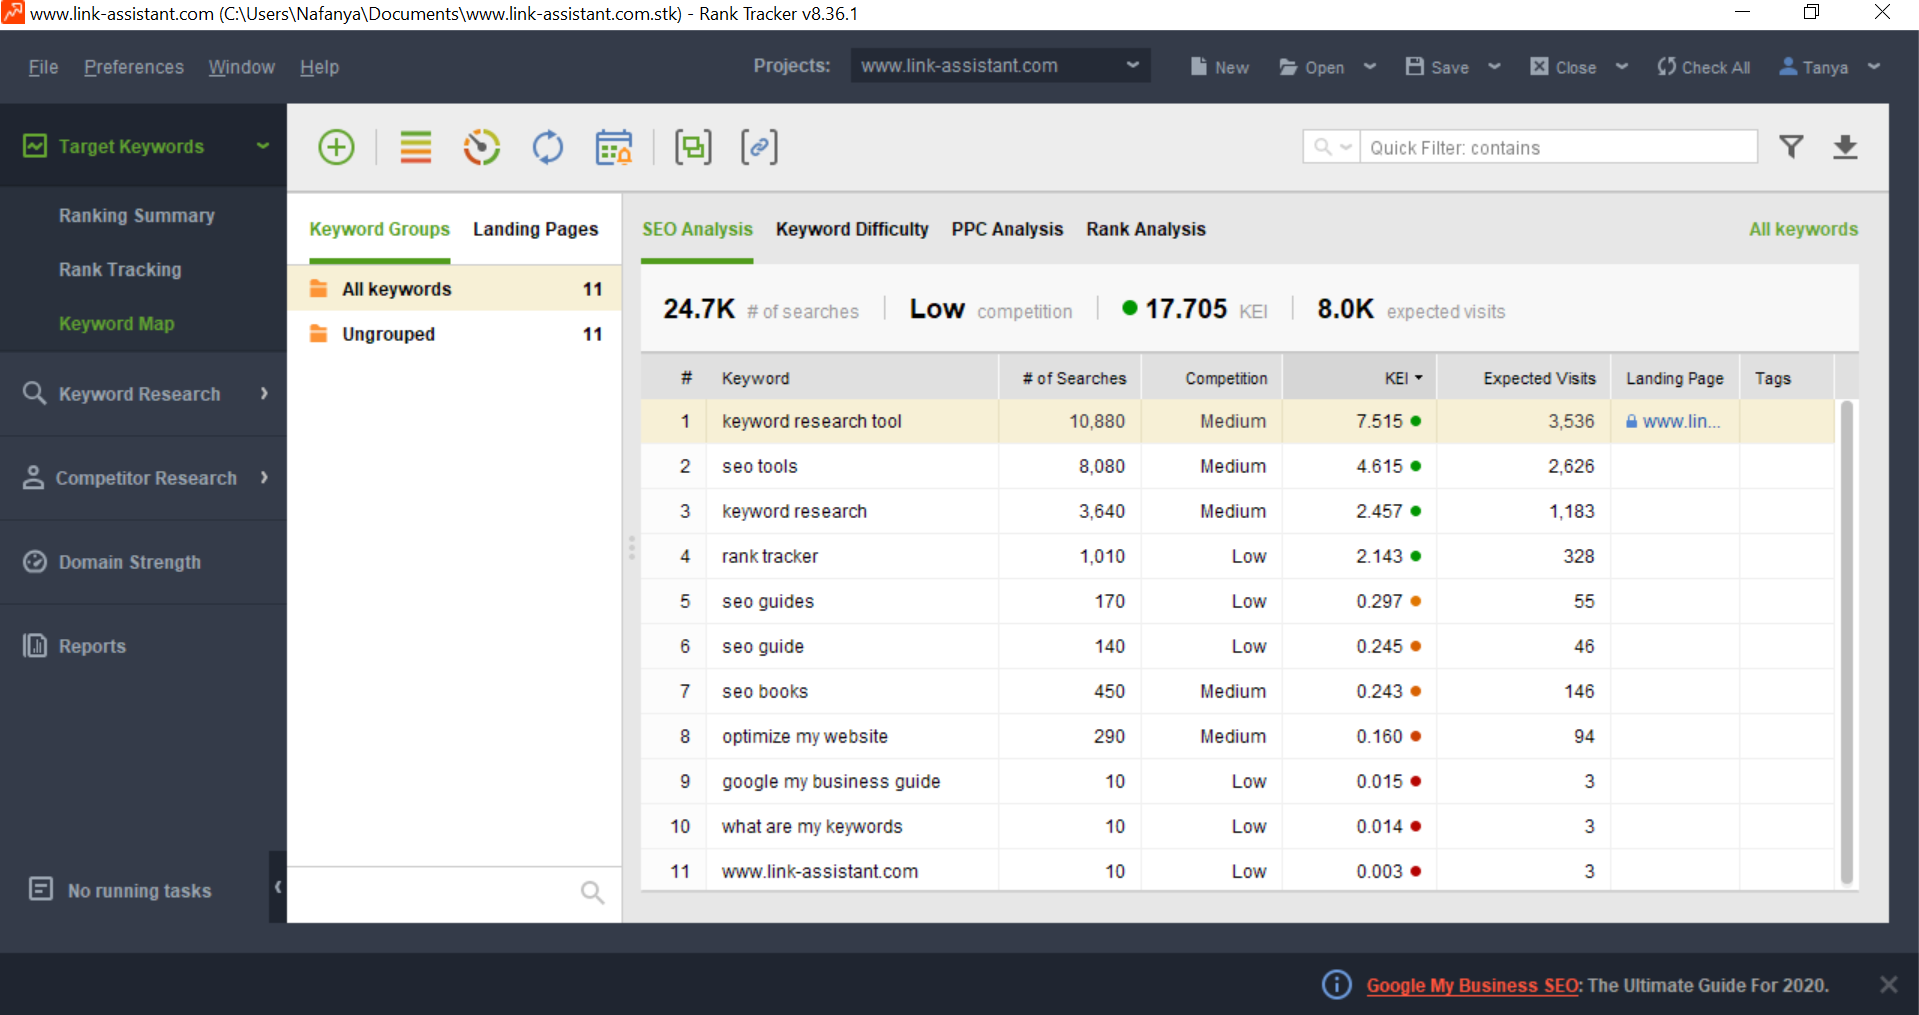Image resolution: width=1919 pixels, height=1015 pixels.
Task: Expand Competitor Research chevron
Action: click(264, 478)
